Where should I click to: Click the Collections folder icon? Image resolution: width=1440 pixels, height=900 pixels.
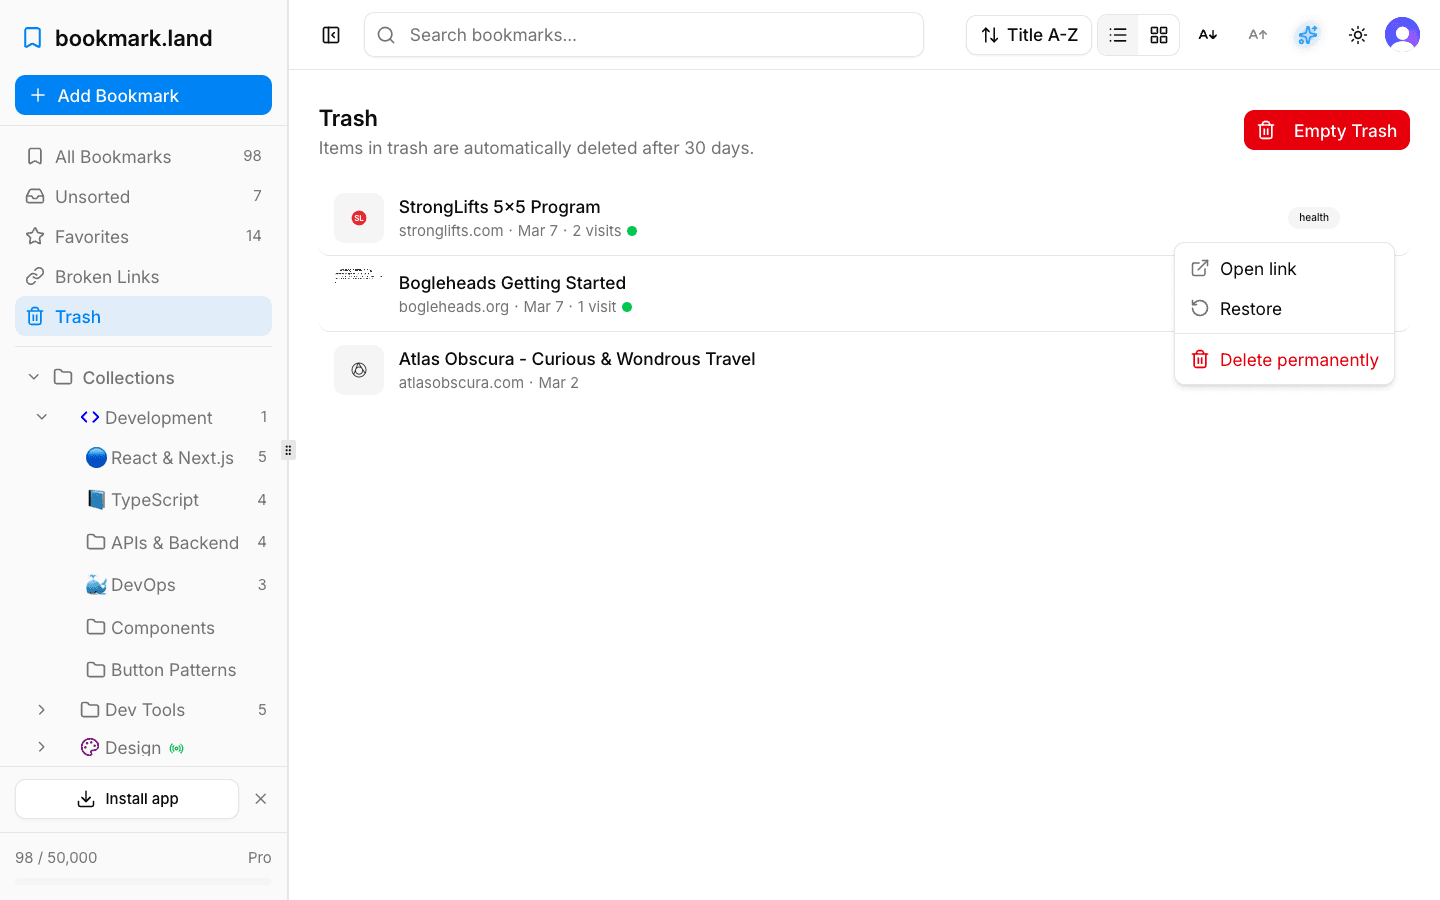(63, 377)
